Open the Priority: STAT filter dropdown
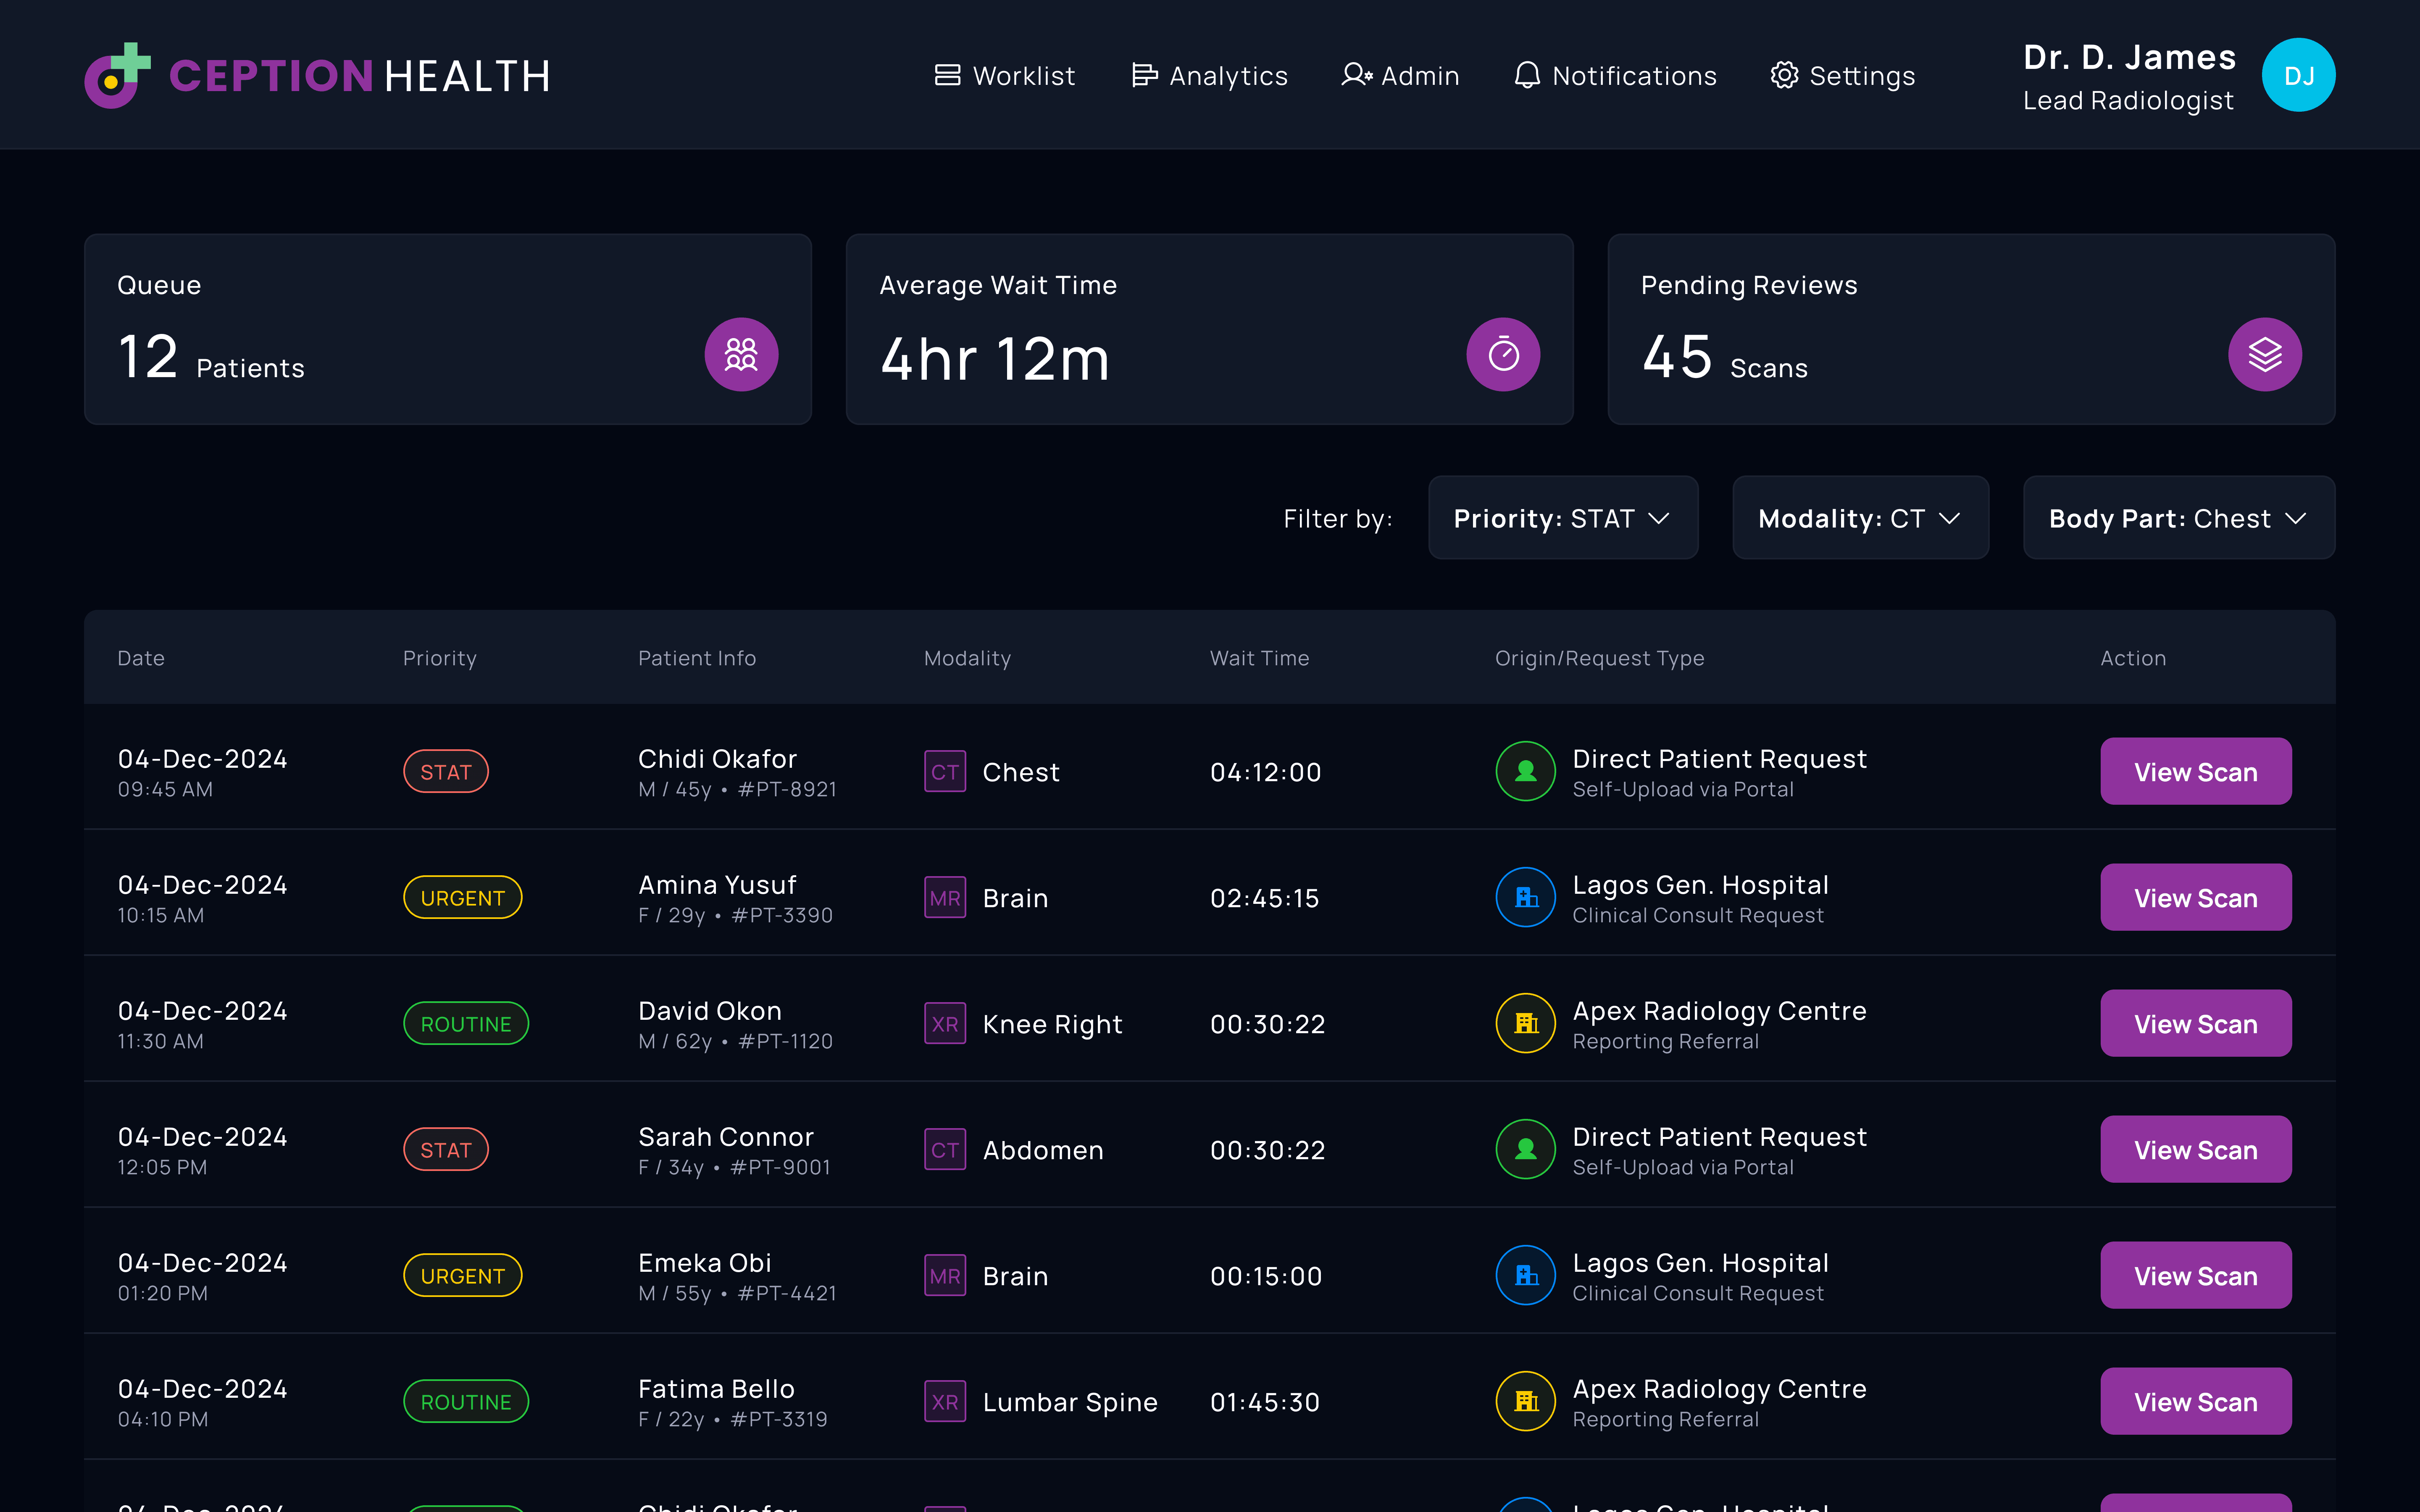The height and width of the screenshot is (1512, 2420). [x=1562, y=518]
